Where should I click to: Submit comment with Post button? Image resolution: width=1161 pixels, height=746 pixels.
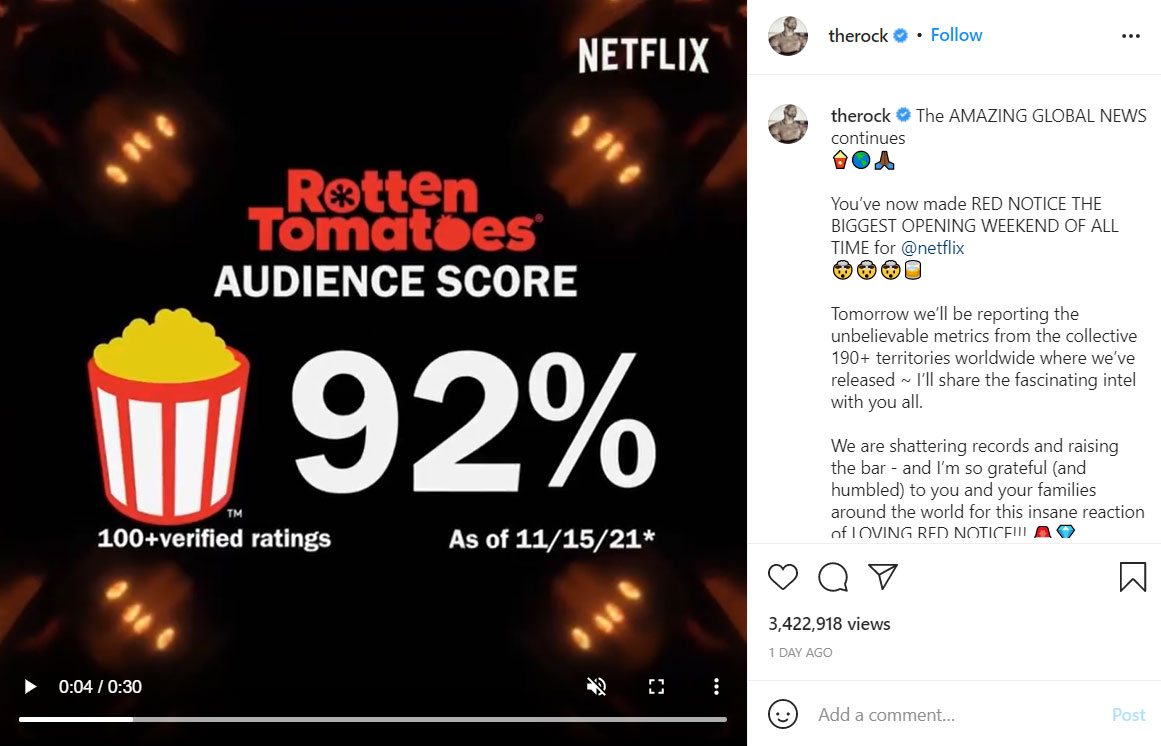click(x=1128, y=714)
